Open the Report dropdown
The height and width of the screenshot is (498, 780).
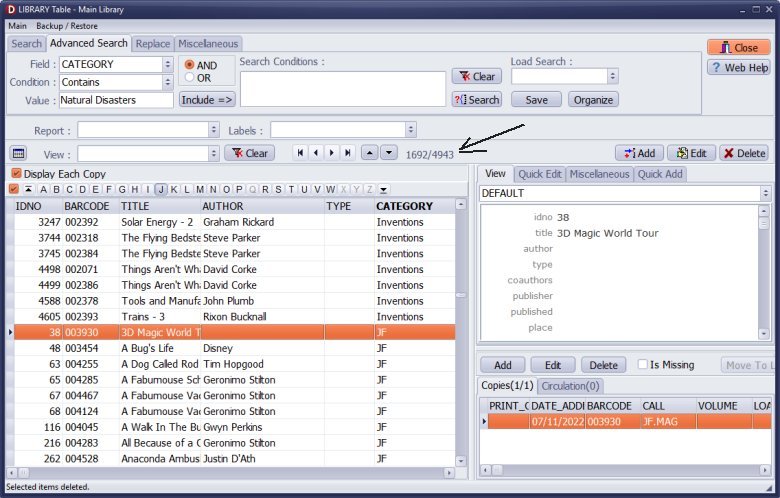click(214, 130)
